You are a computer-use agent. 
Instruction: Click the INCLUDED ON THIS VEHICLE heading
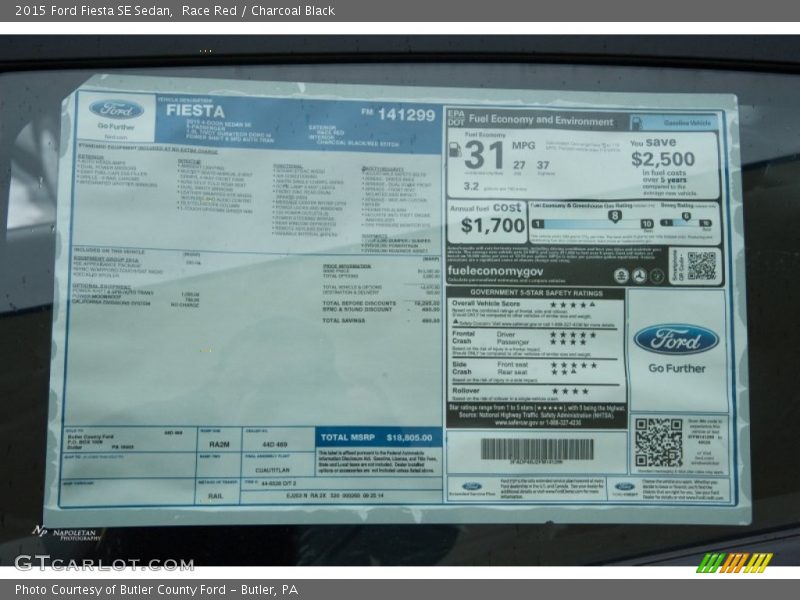point(109,251)
